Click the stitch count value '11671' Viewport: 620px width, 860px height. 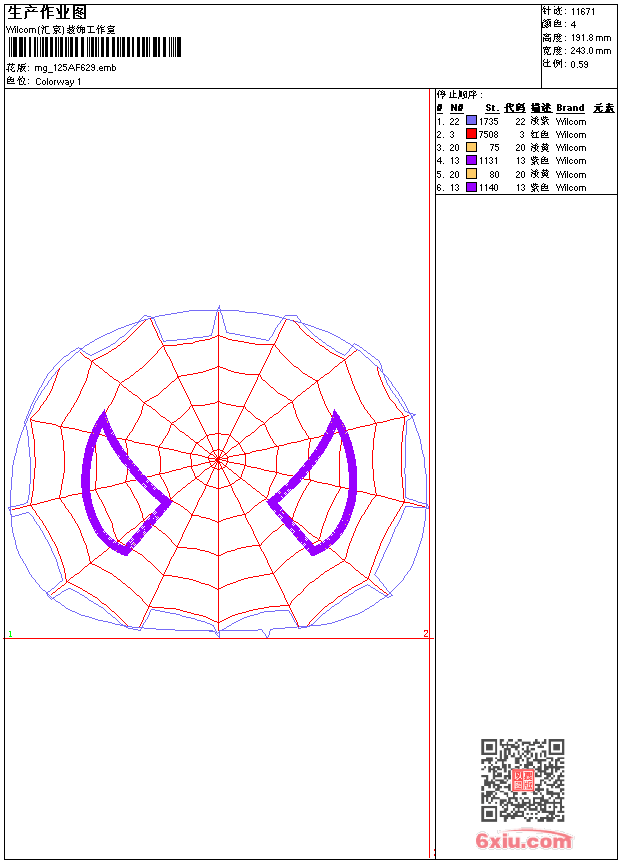tap(583, 12)
